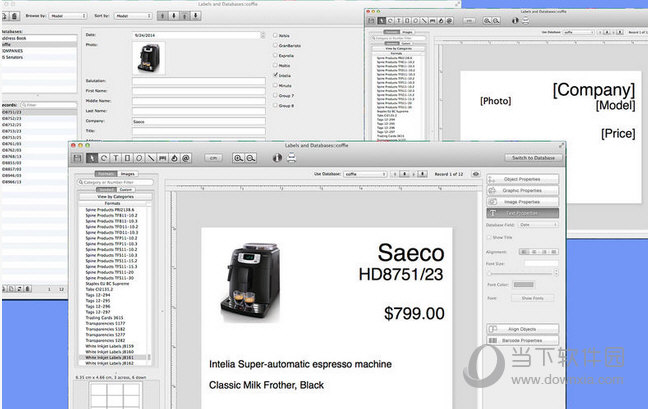Click the Date field stepper arrows
Screen dimensions: 648x409
263,35
